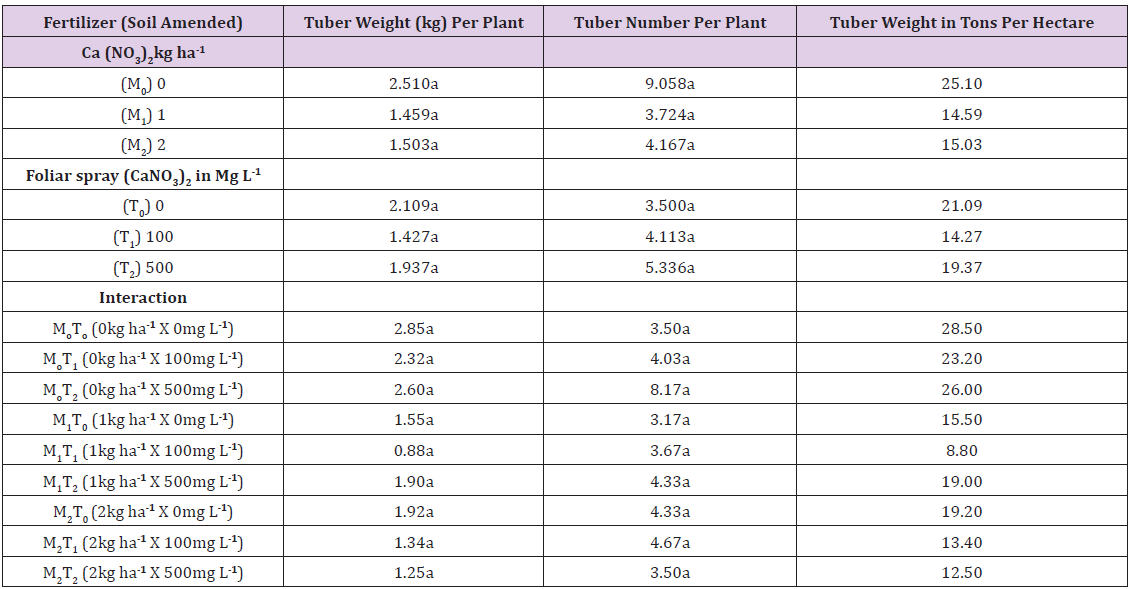Select the Ca (NO3)2 kg ha-1 subheading cell
The height and width of the screenshot is (589, 1131).
pyautogui.click(x=143, y=53)
